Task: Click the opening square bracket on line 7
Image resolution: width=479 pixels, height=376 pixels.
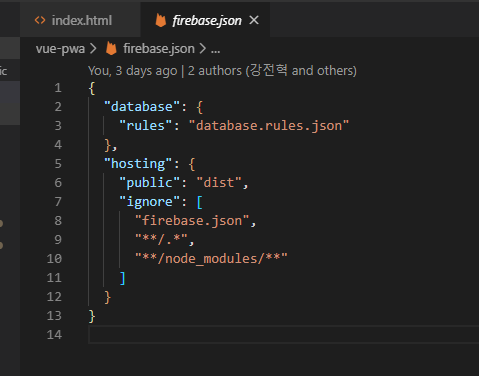Action: click(199, 202)
